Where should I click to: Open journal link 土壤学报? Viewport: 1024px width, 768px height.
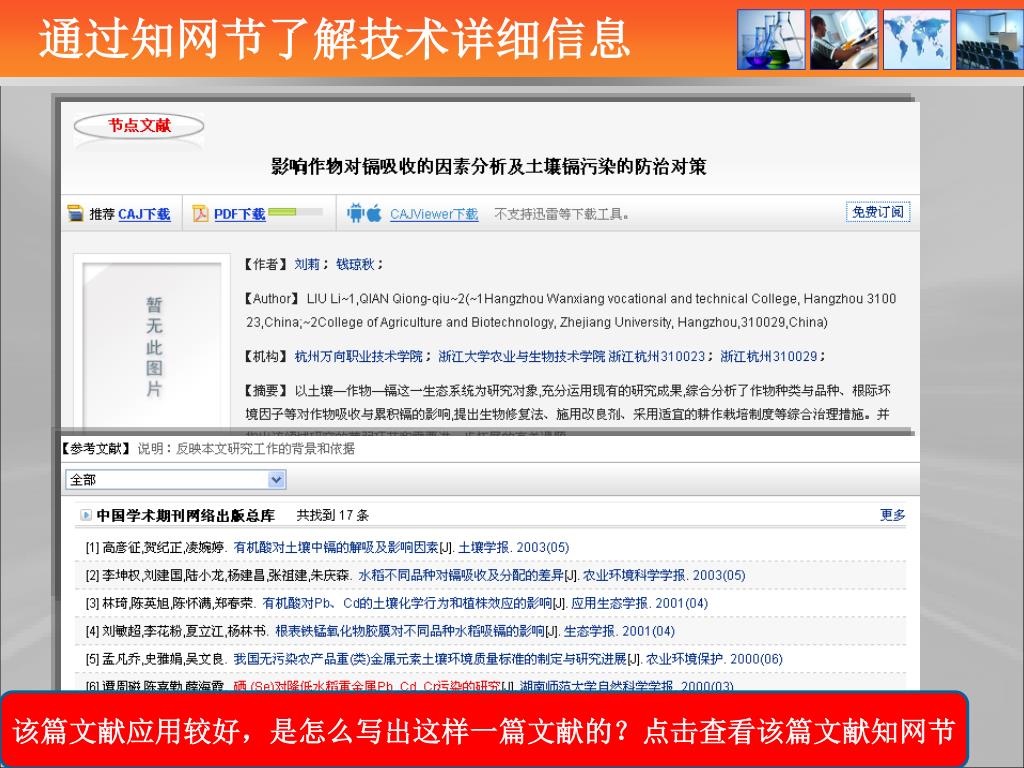(483, 547)
